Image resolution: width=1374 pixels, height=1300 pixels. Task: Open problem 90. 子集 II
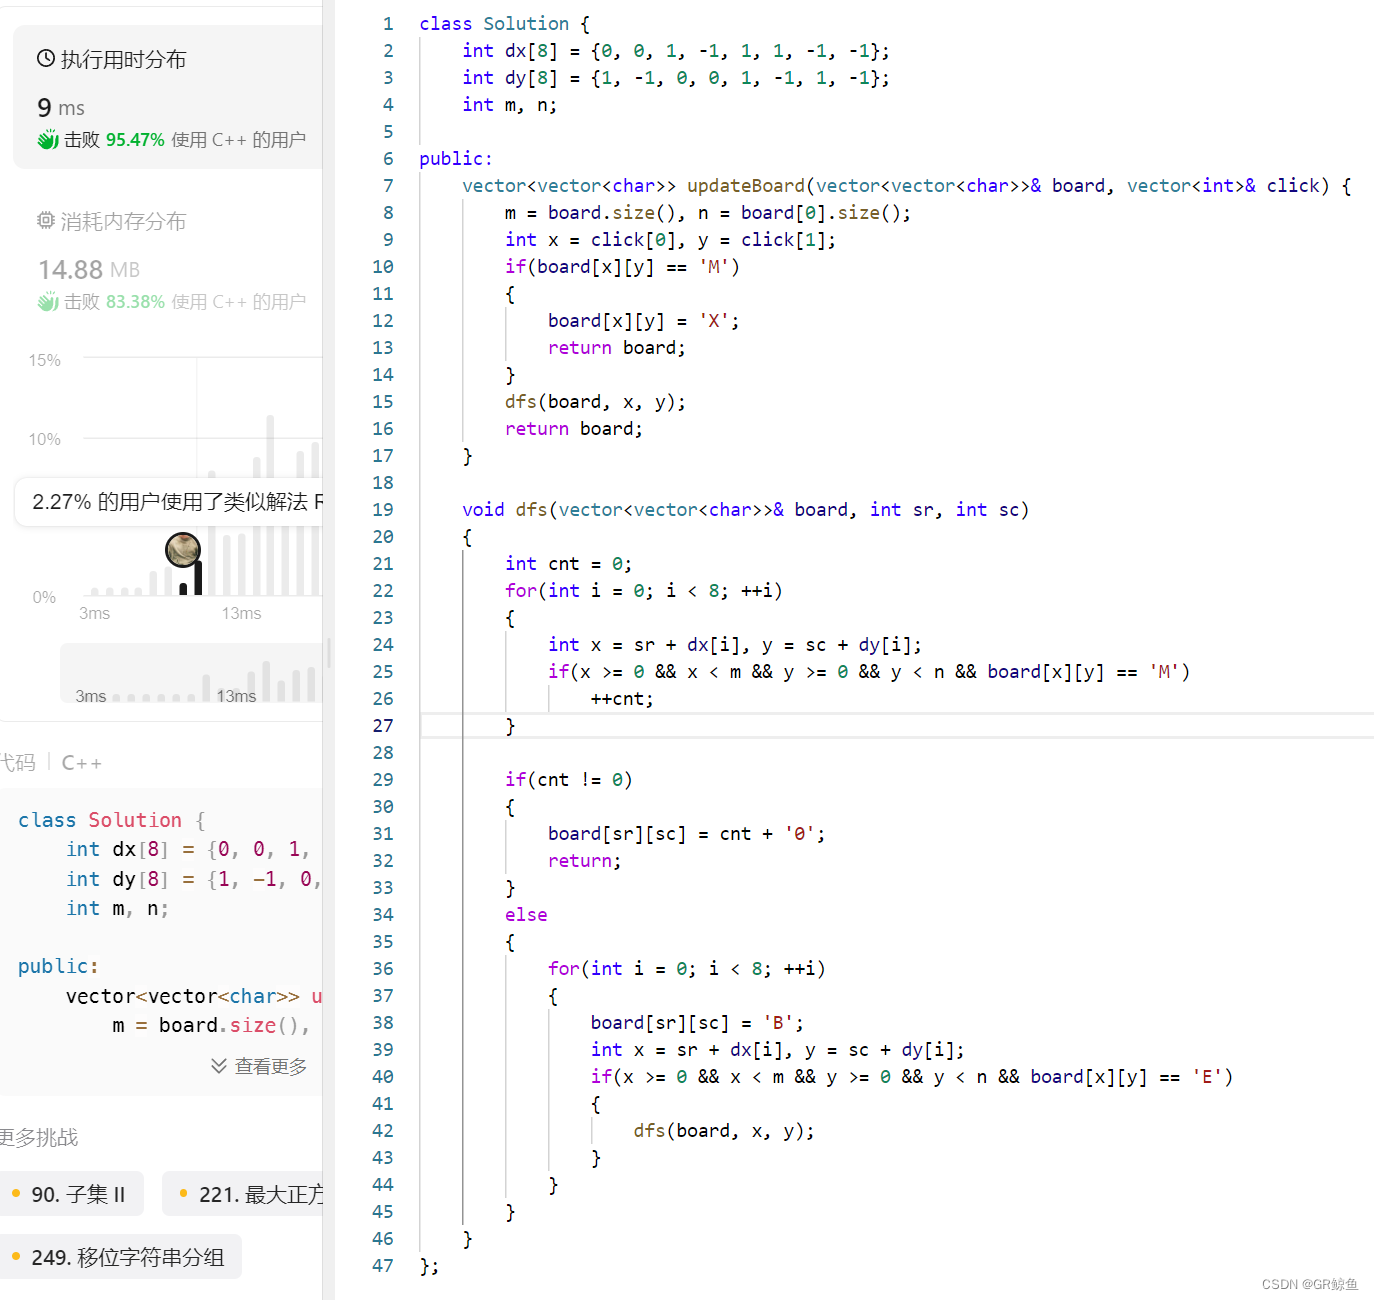pos(70,1194)
